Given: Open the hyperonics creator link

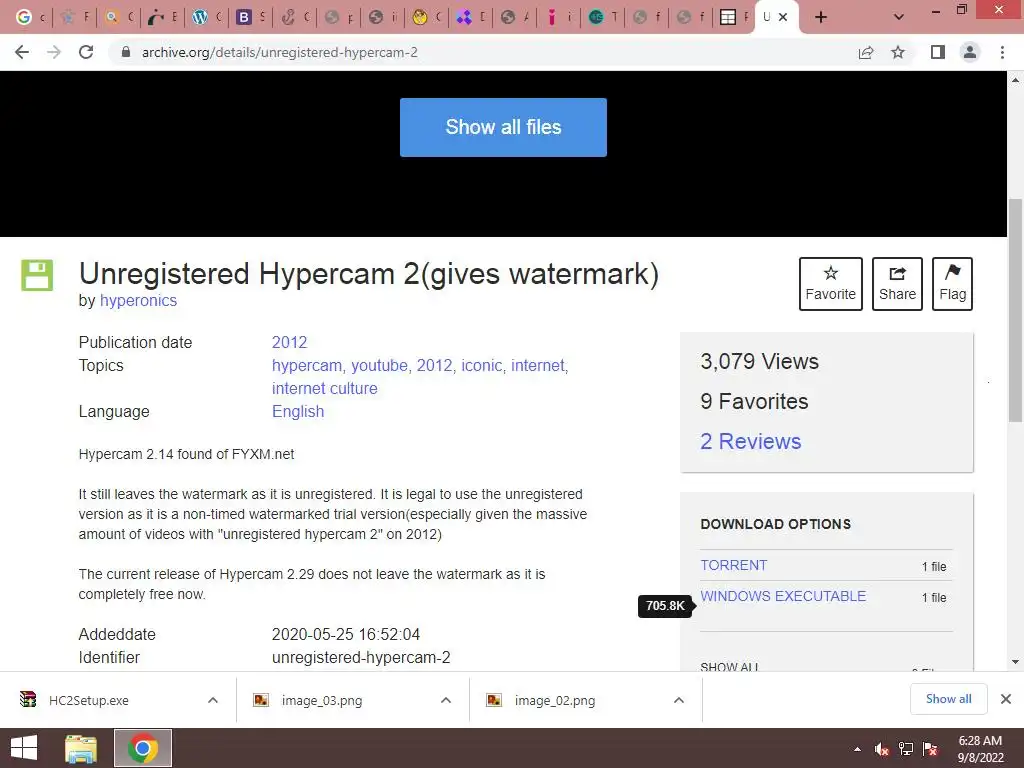Looking at the screenshot, I should click(138, 300).
